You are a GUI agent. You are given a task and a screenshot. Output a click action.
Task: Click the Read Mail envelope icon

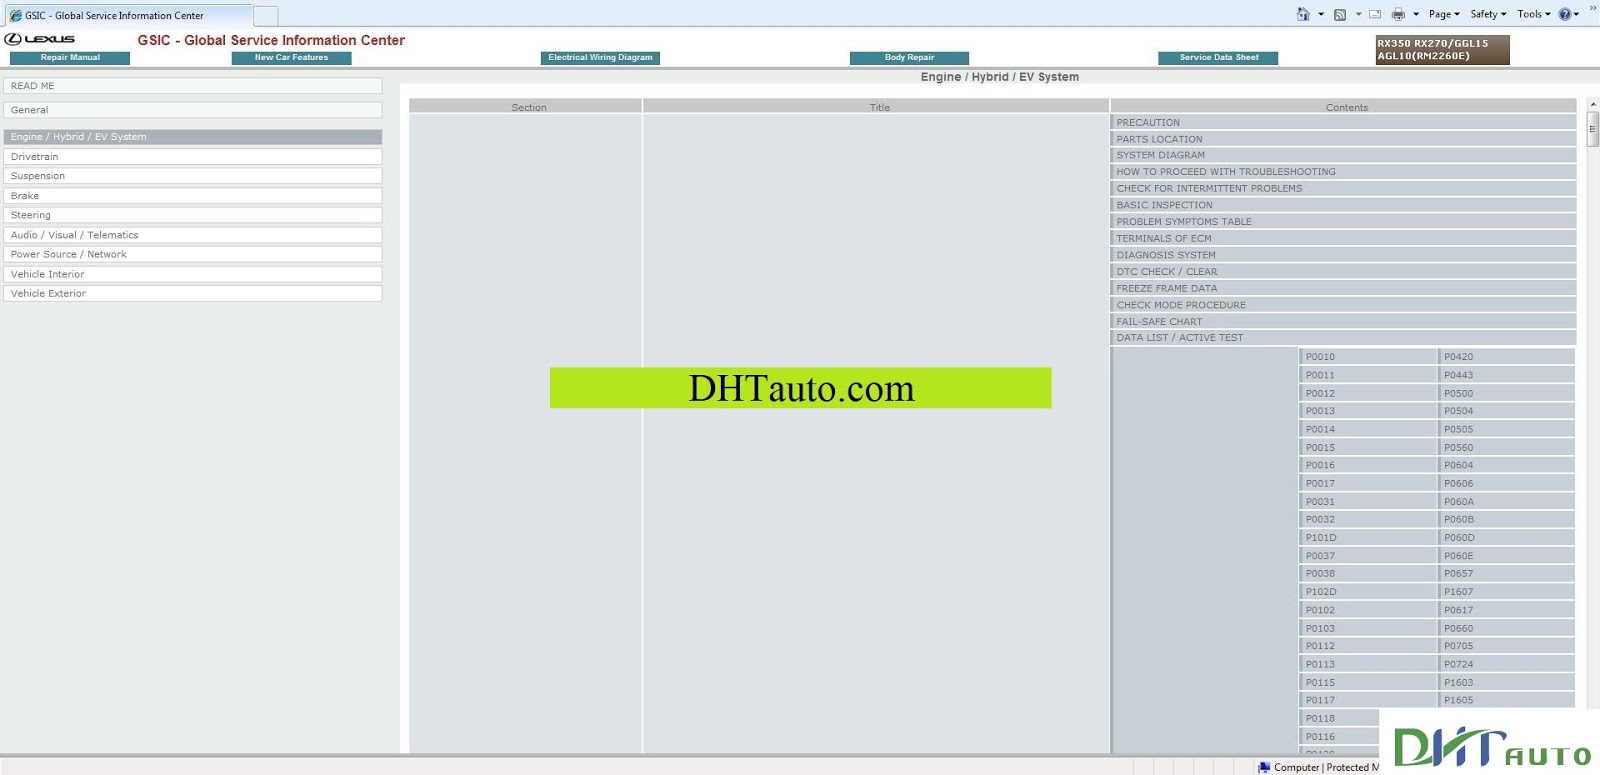coord(1375,14)
